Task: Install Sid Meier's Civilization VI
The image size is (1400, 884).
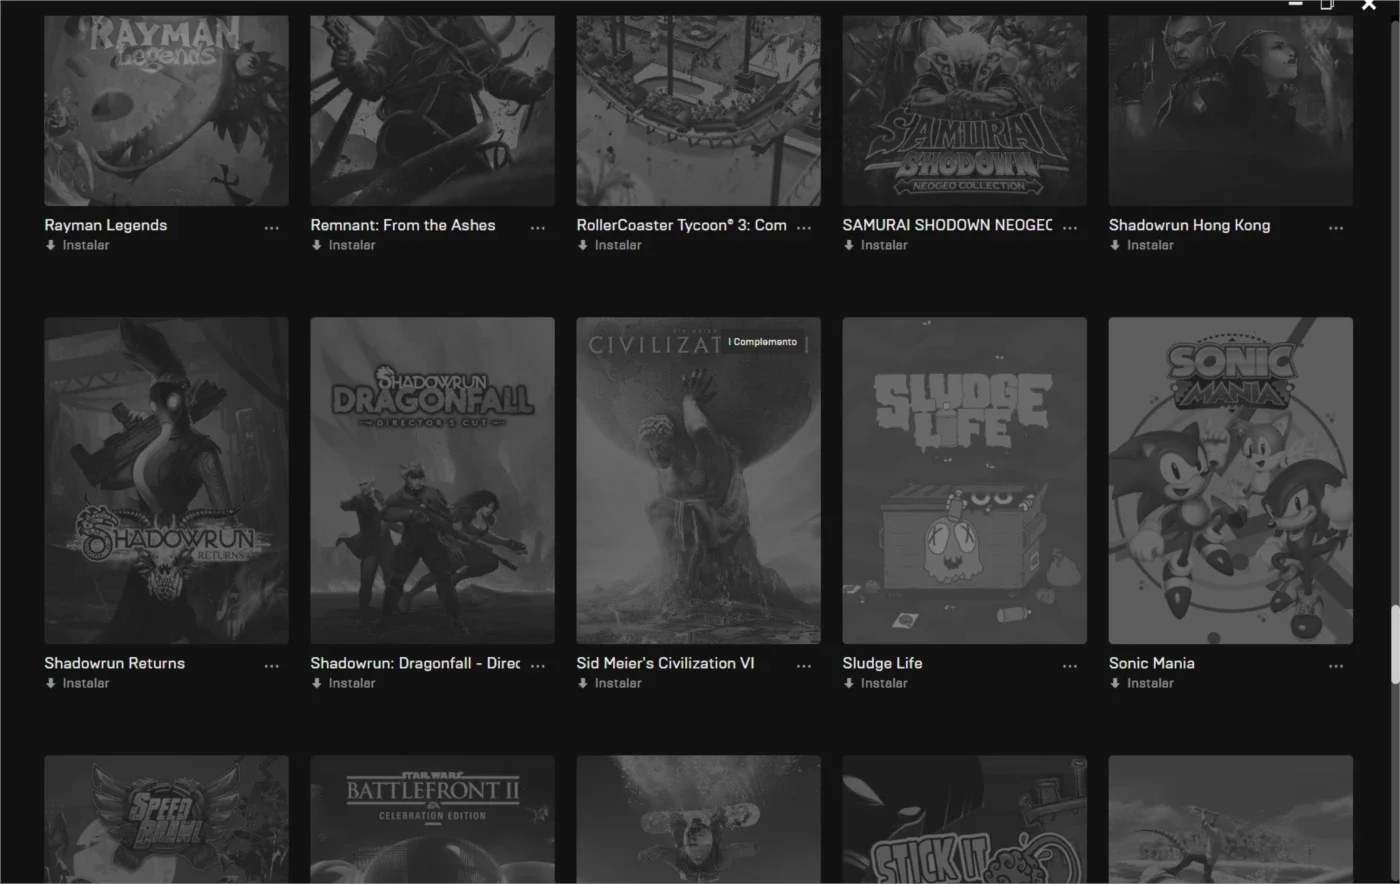Action: pyautogui.click(x=609, y=683)
